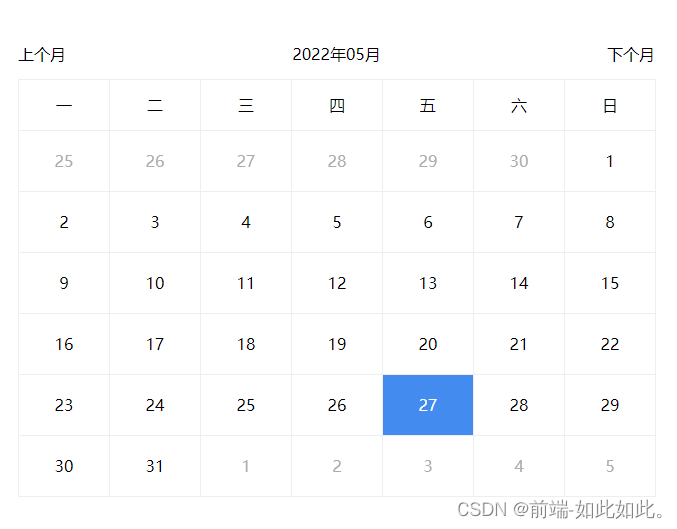Viewport: 677px width, 529px height.
Task: Click date 17
Action: point(155,344)
